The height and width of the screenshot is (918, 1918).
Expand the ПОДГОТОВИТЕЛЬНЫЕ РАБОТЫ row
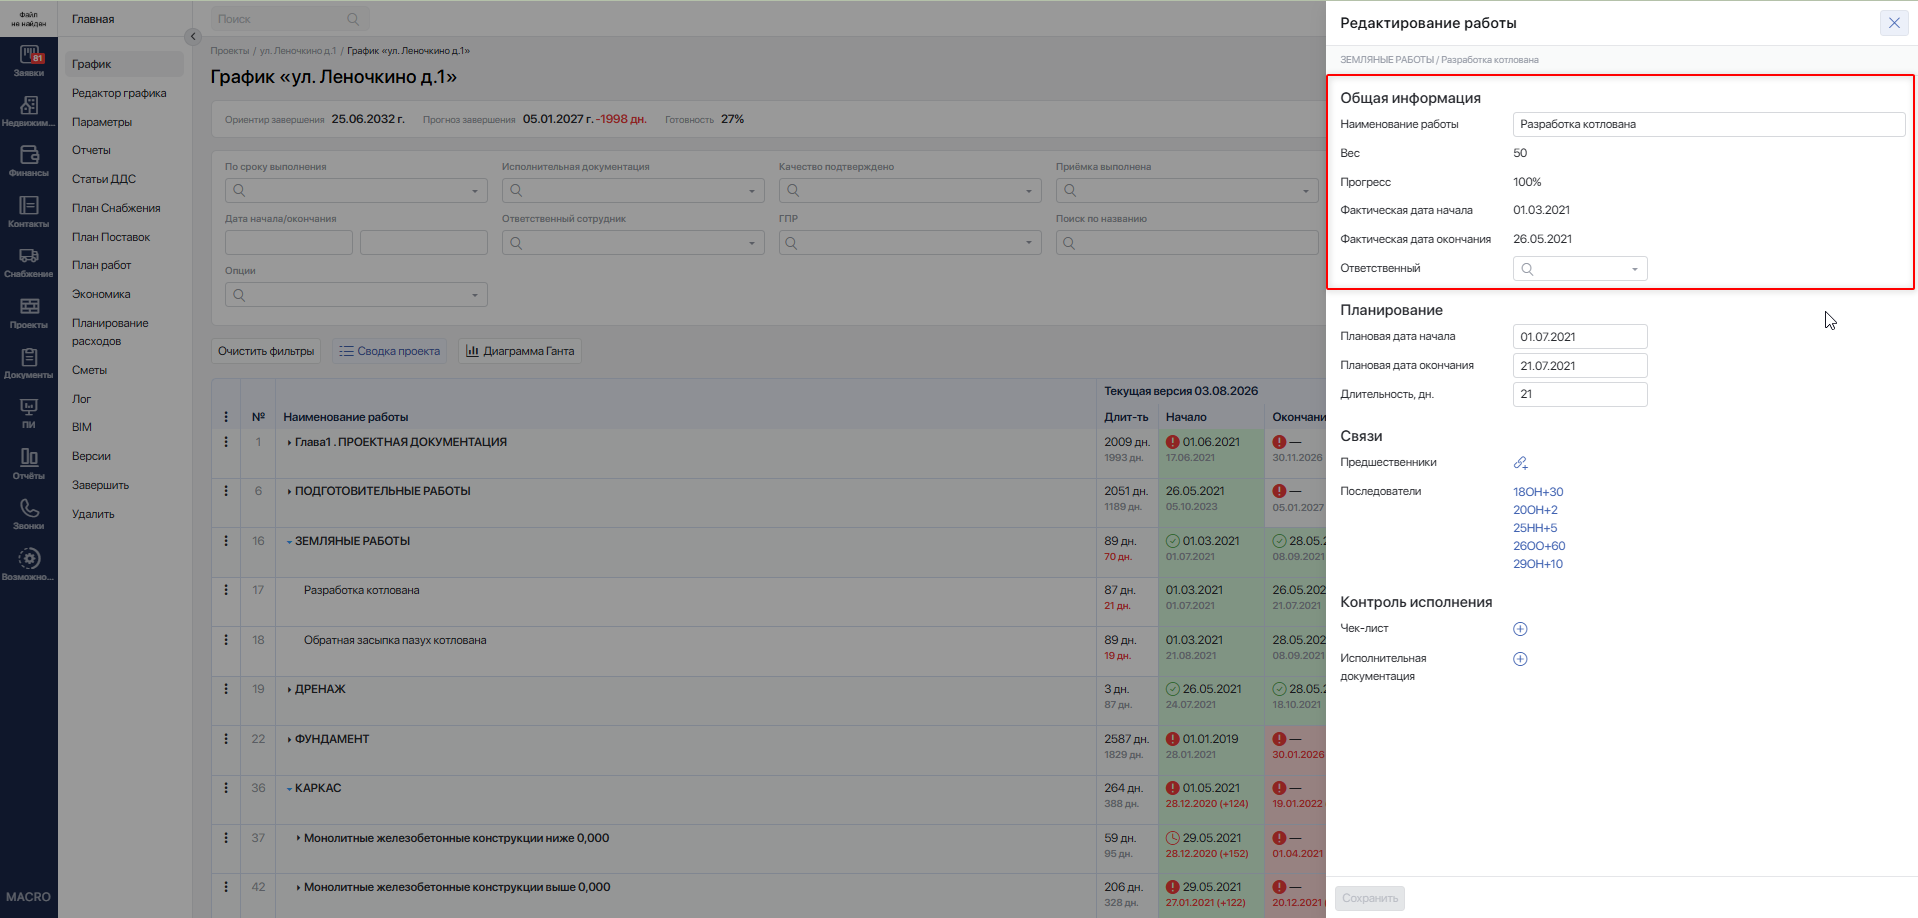[x=289, y=491]
